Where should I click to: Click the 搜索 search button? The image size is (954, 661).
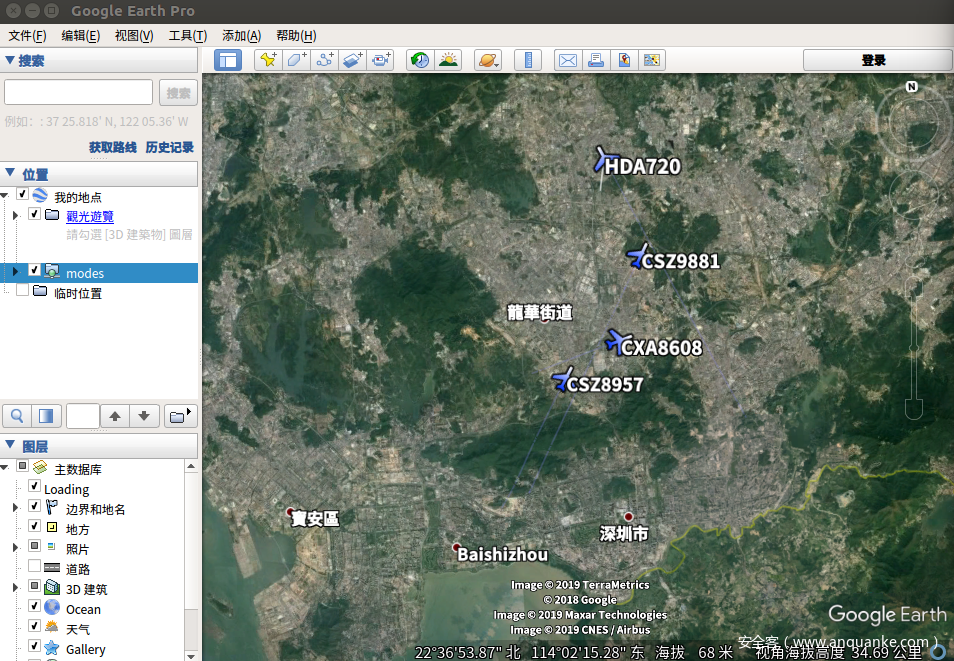(178, 93)
